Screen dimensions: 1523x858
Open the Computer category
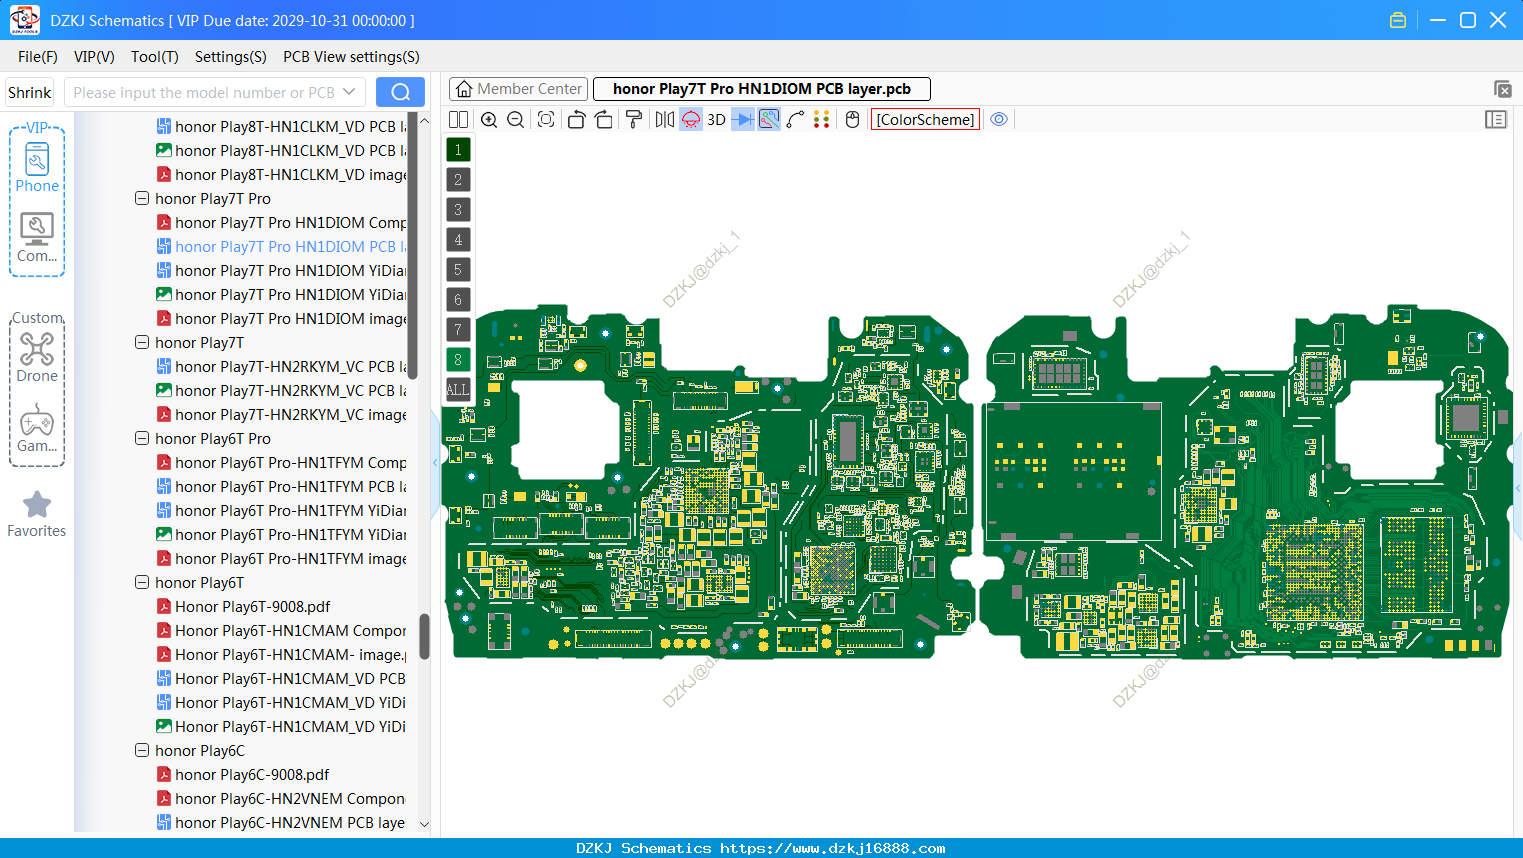coord(37,238)
